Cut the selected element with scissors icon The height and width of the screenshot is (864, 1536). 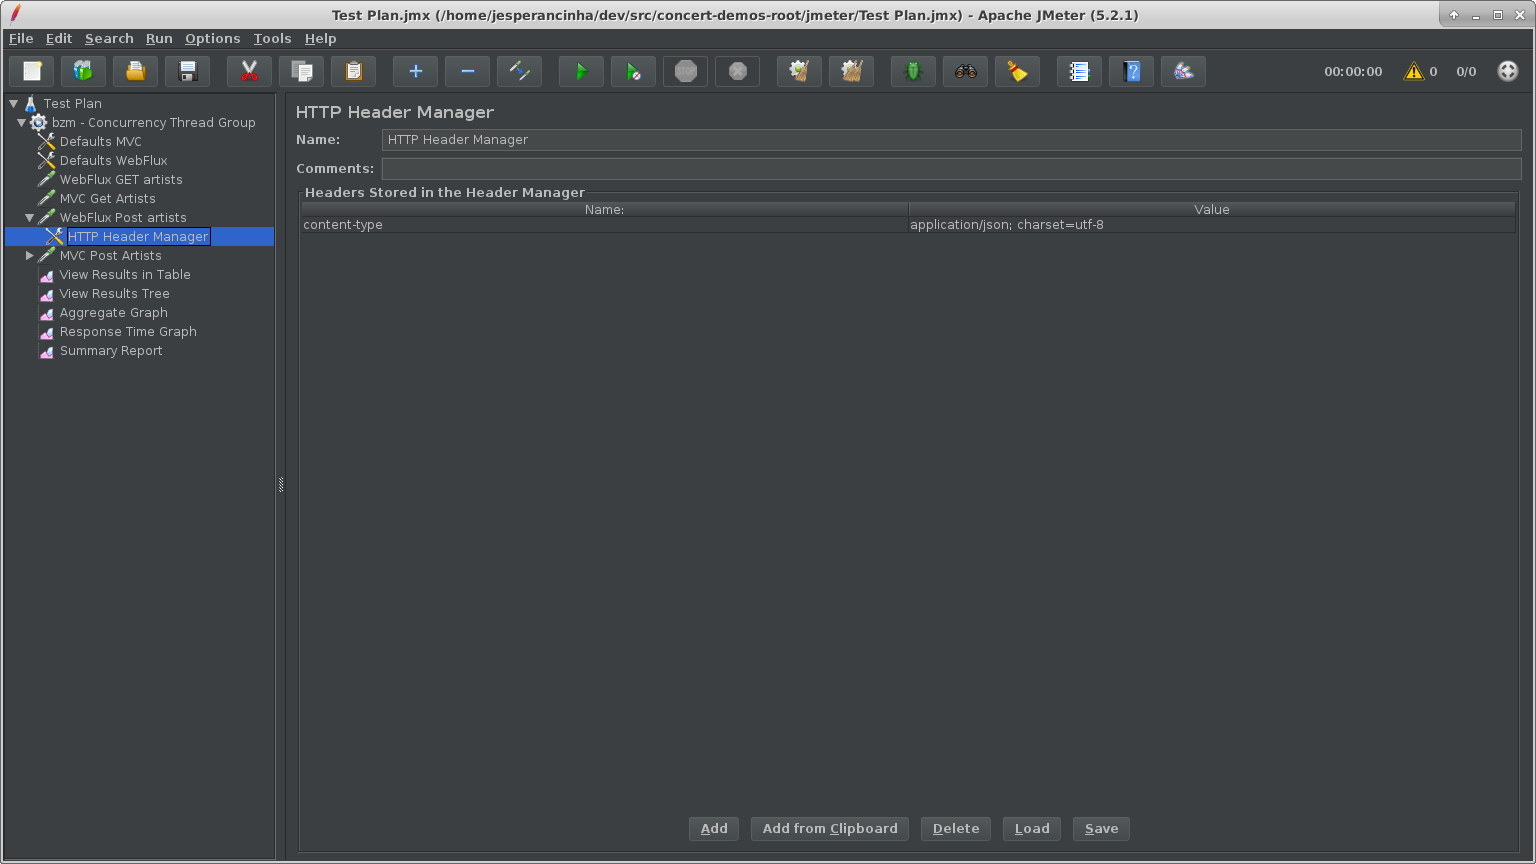(250, 71)
